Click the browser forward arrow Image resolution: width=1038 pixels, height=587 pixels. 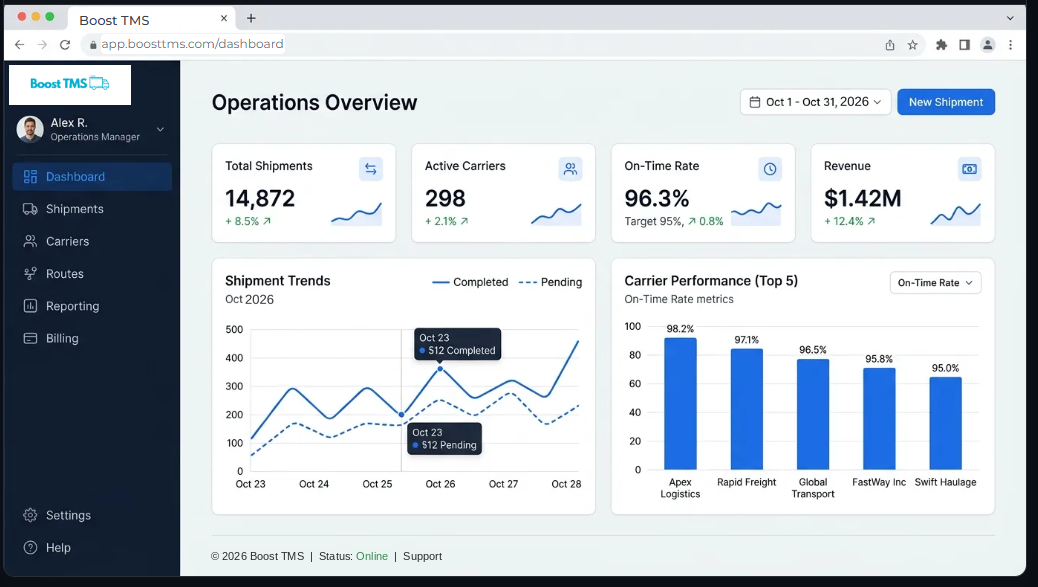click(x=42, y=44)
